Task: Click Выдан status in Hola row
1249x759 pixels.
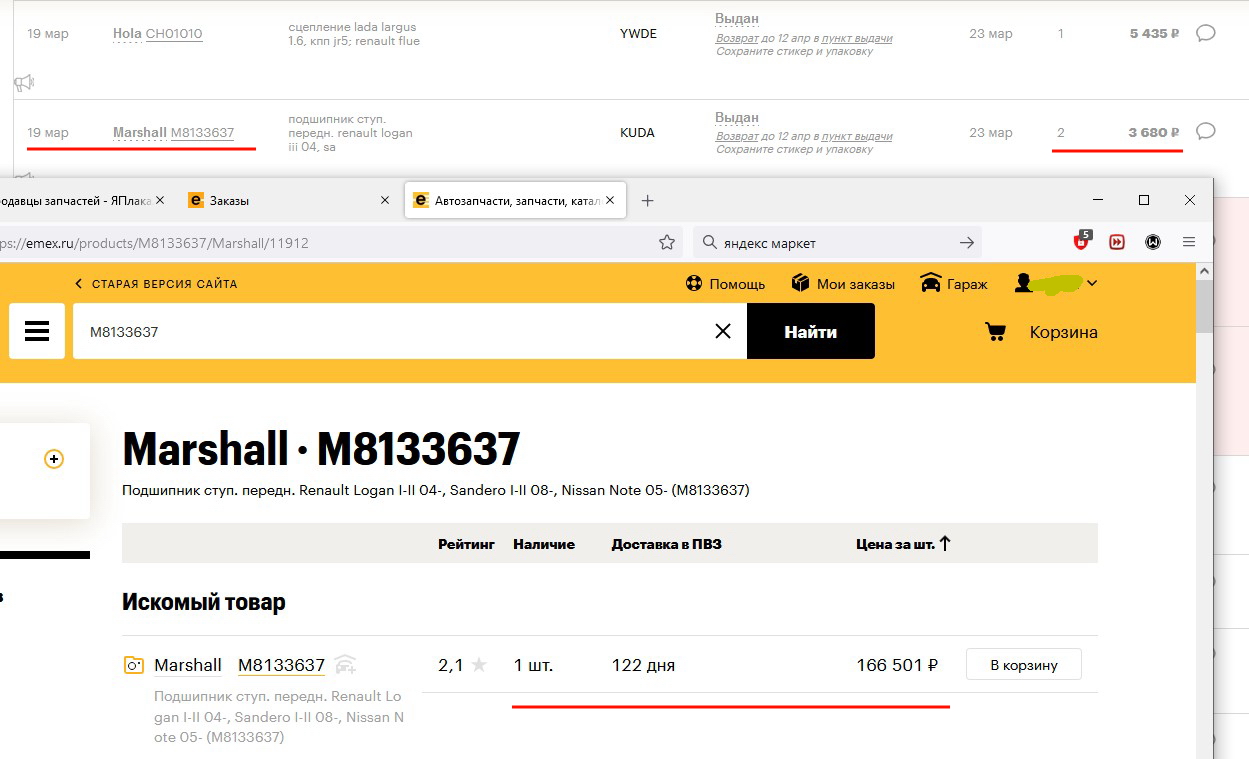Action: pos(737,19)
